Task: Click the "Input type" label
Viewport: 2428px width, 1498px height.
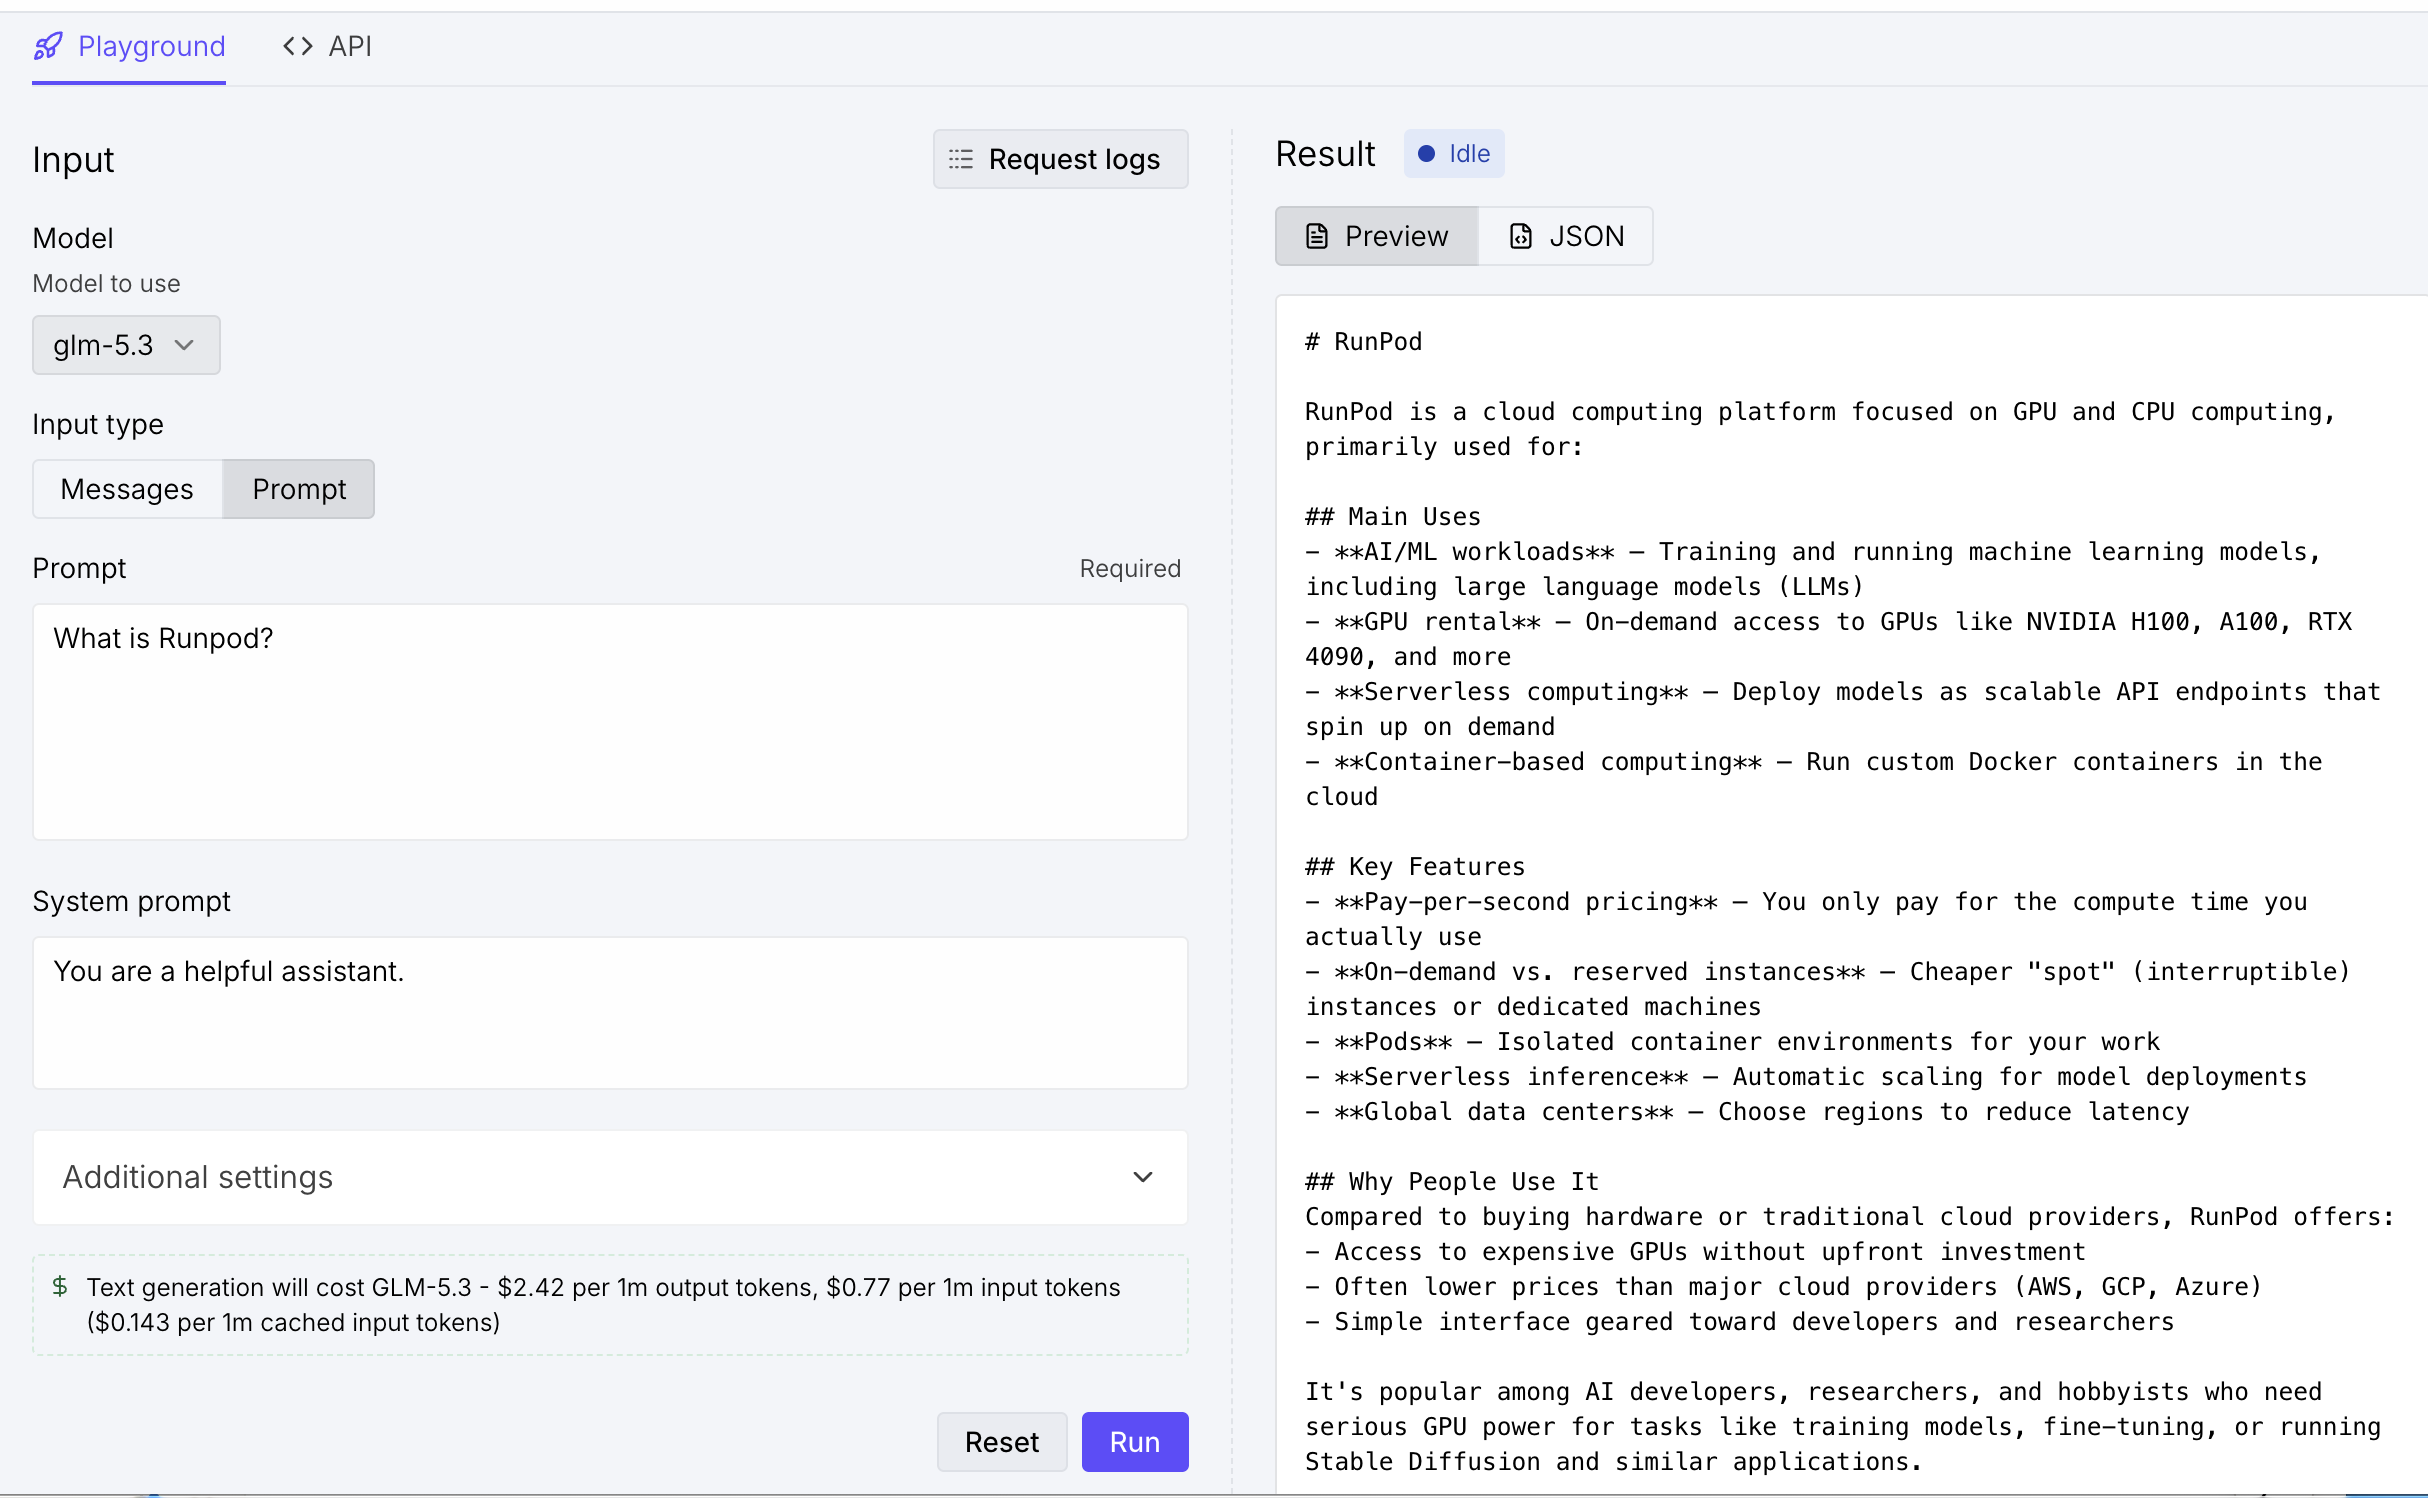Action: point(98,424)
